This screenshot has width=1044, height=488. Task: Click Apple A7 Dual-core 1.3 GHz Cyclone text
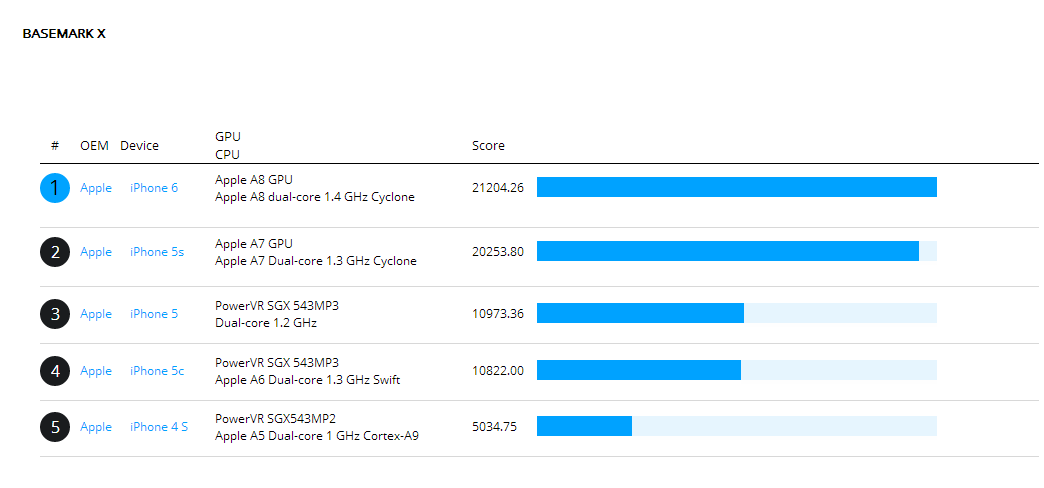[316, 261]
